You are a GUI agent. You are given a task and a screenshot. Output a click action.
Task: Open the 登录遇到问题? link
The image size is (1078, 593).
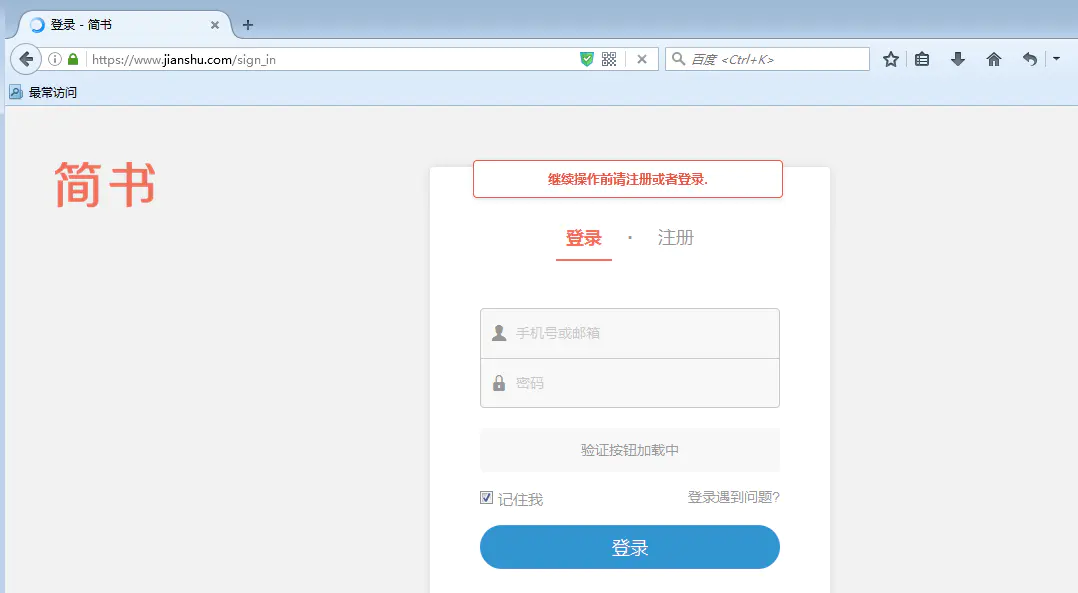point(734,497)
